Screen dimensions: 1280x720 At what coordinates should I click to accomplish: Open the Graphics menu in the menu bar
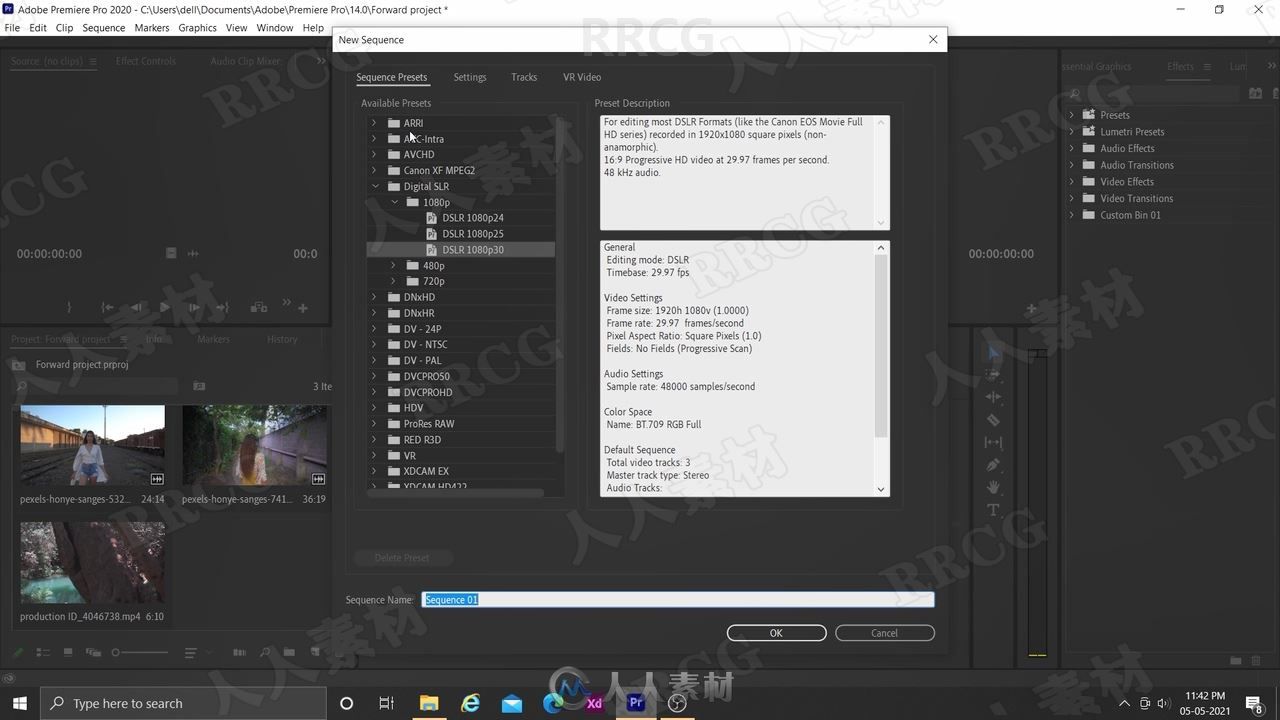click(197, 28)
